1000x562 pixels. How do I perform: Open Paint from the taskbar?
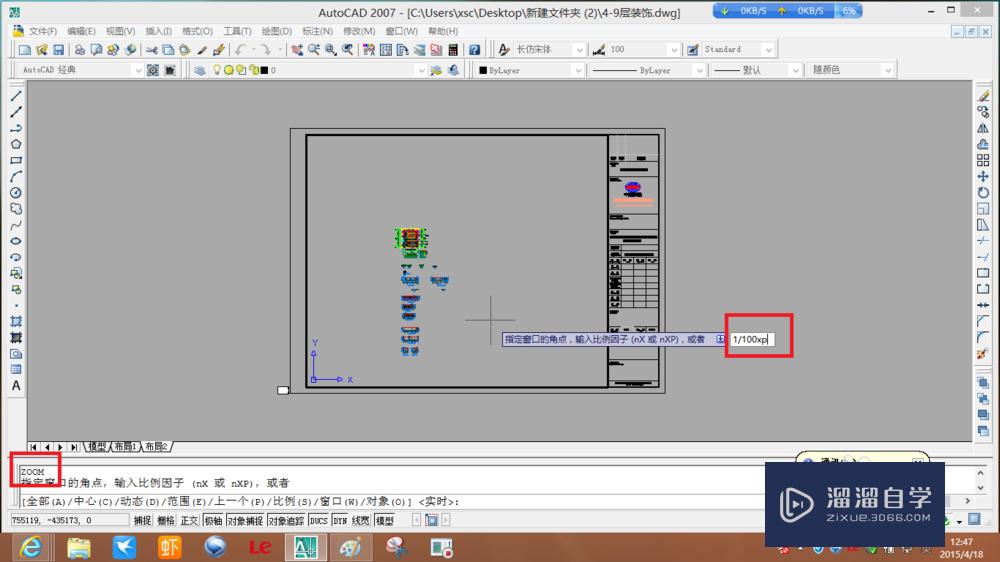tap(350, 547)
